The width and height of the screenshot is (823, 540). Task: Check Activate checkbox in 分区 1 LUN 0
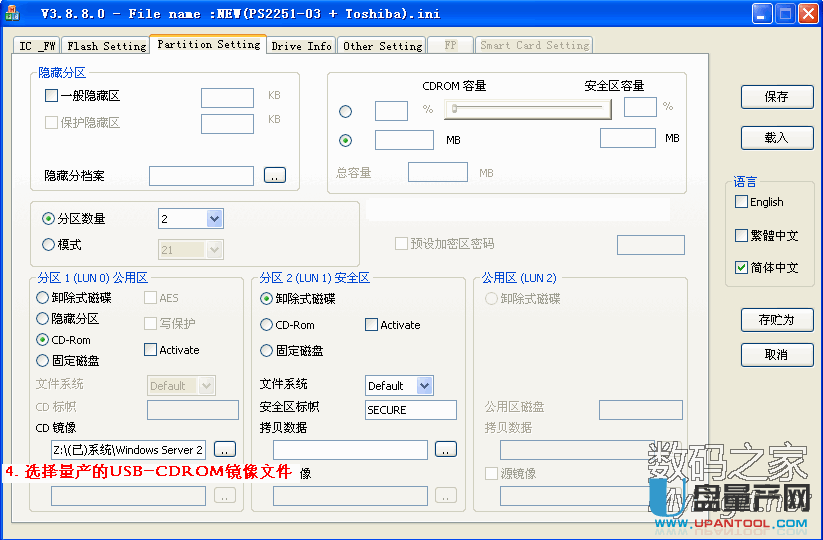coord(150,350)
